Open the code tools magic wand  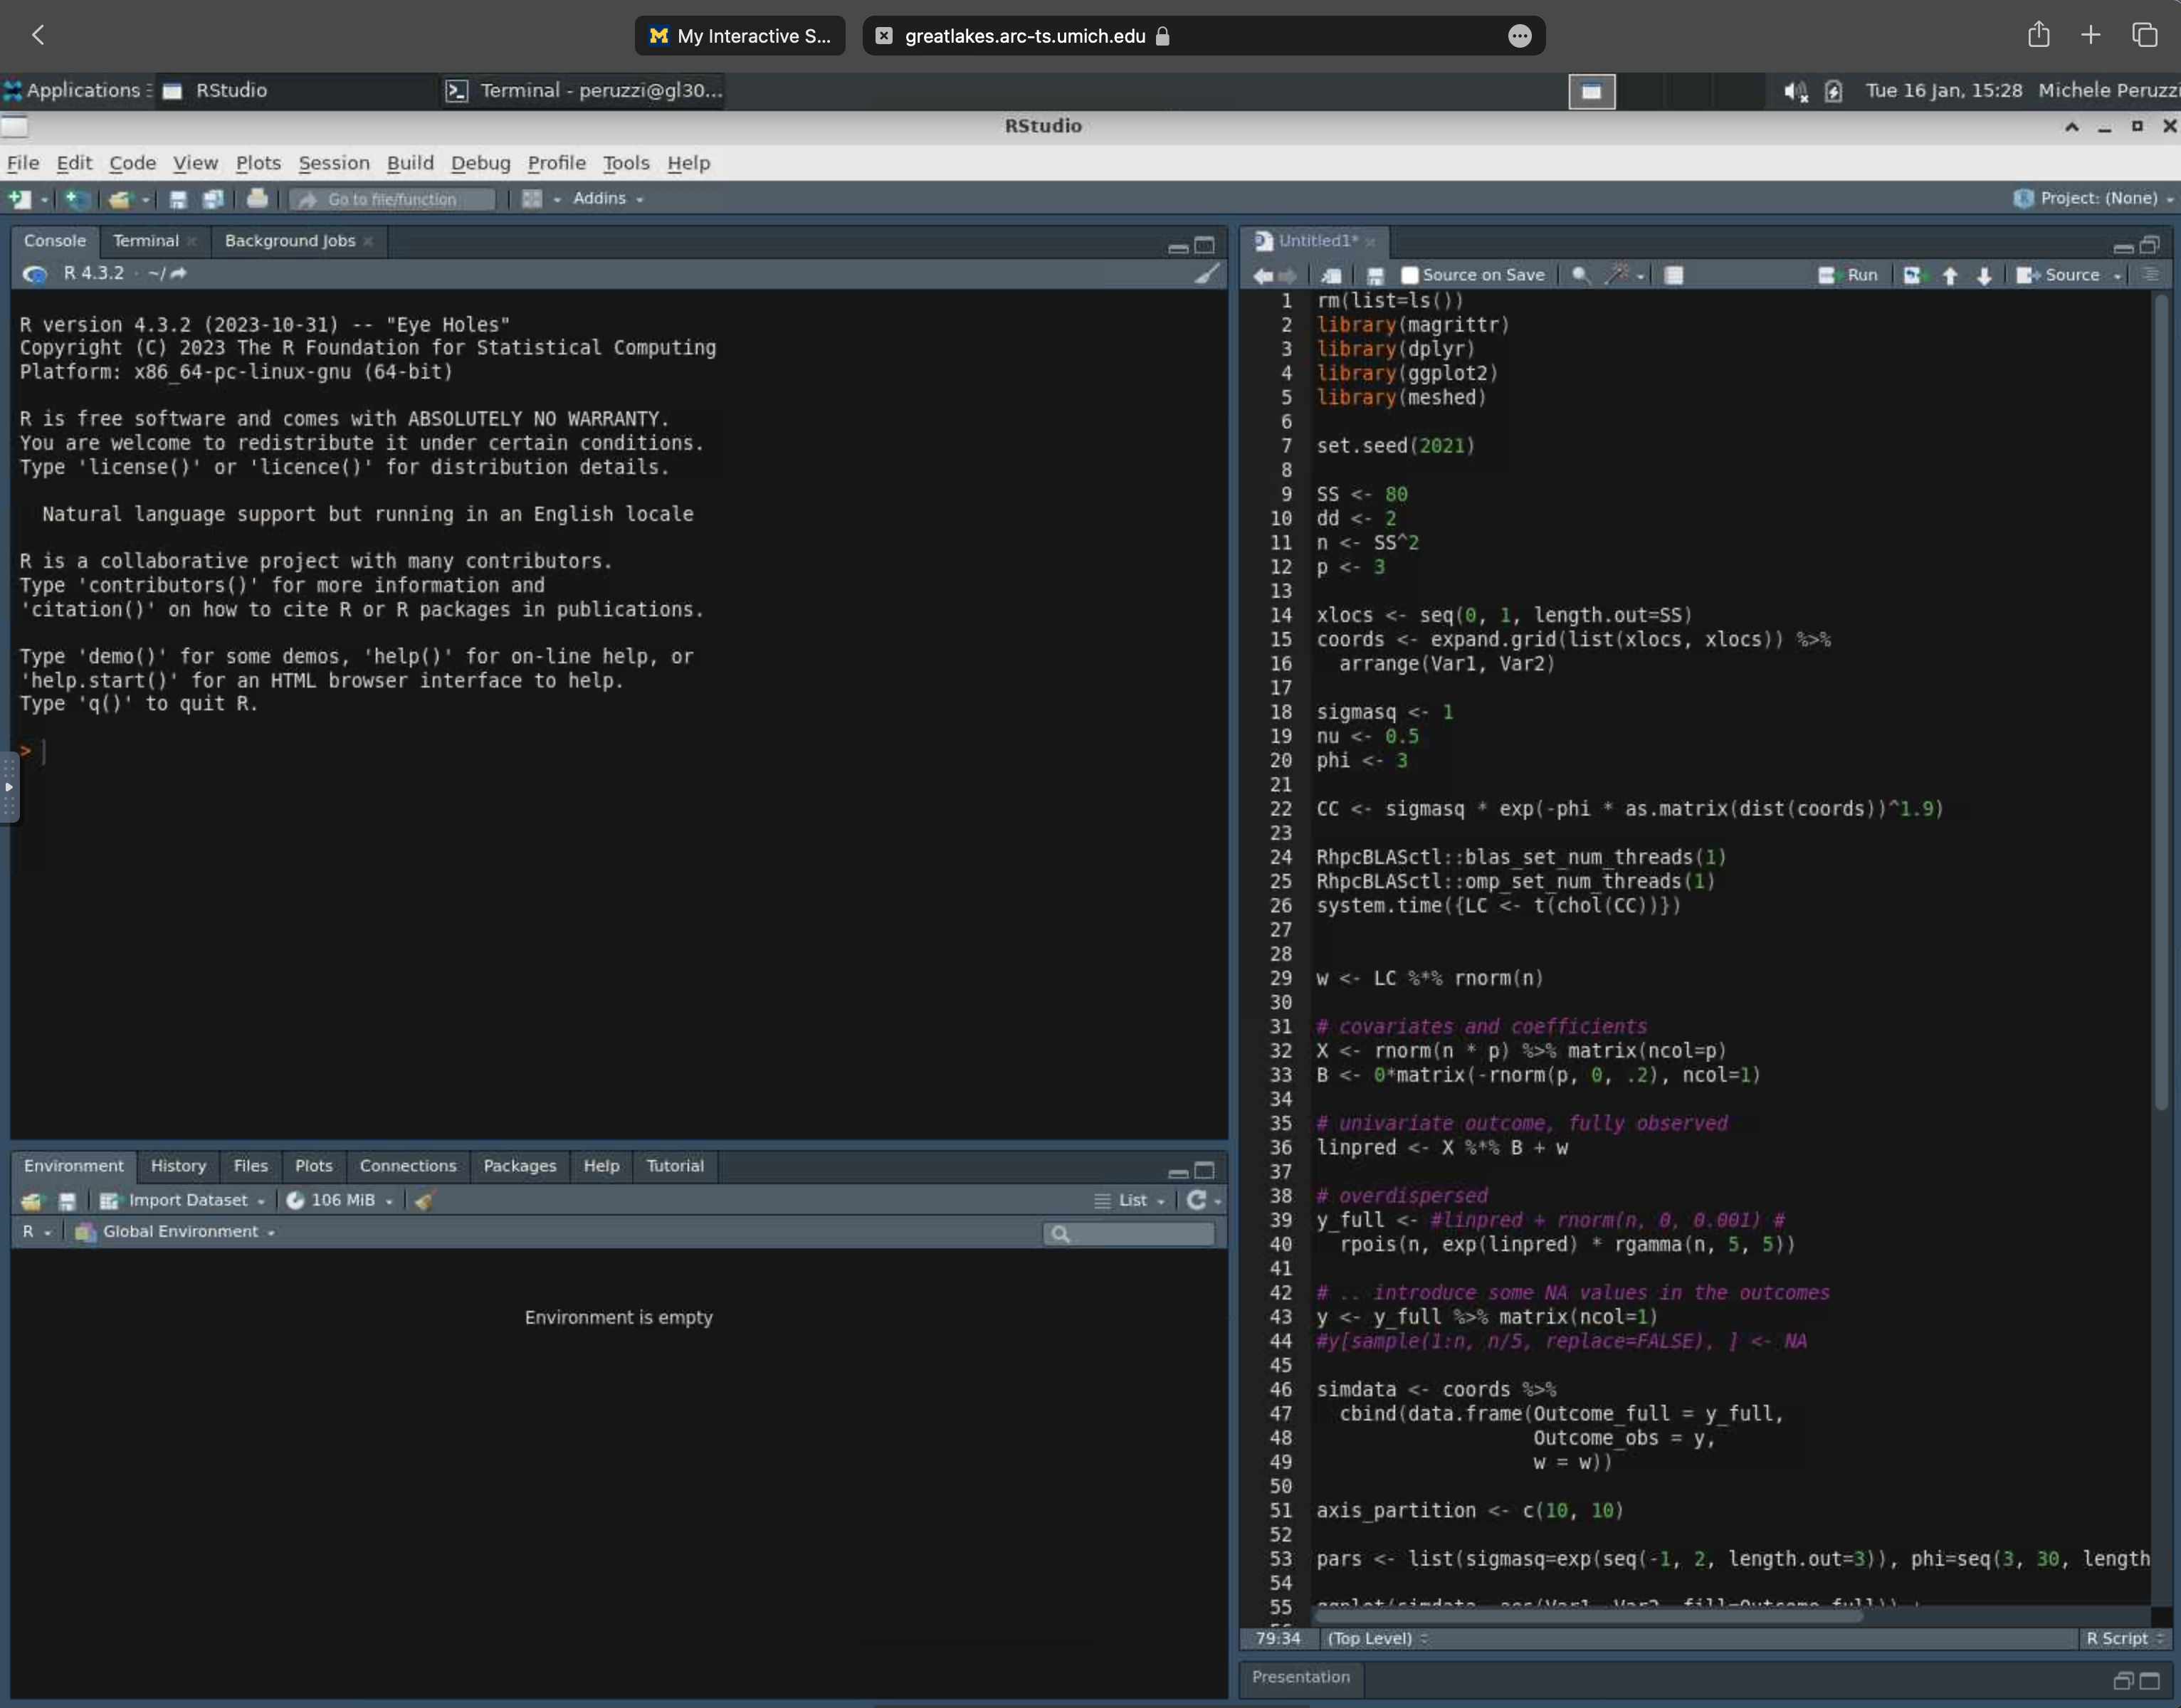1616,275
